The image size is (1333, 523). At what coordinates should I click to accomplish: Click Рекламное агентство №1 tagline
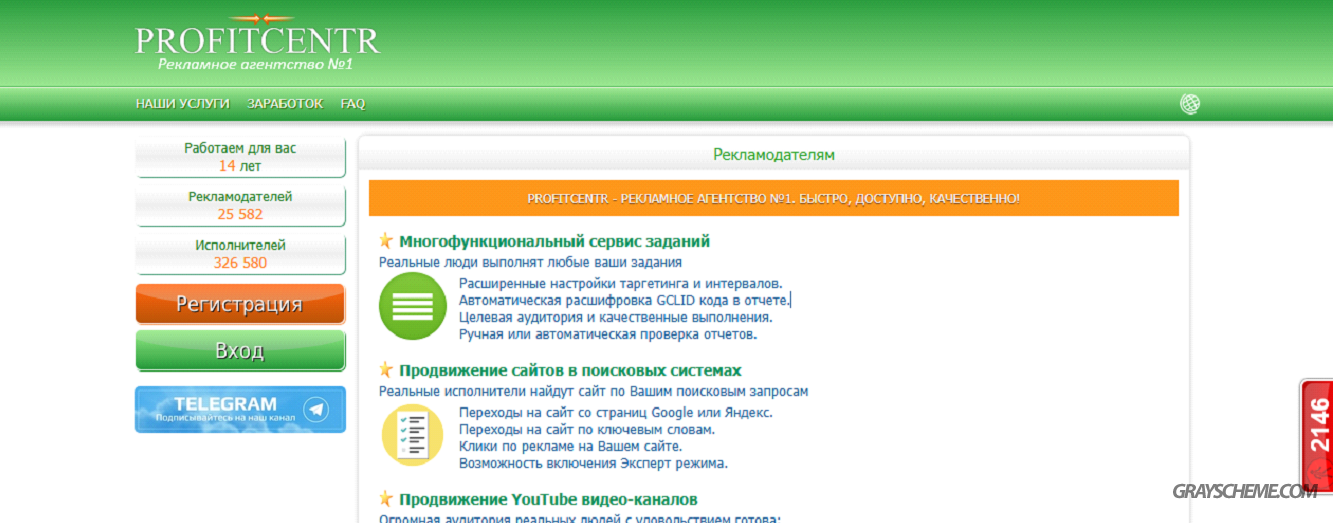point(255,64)
